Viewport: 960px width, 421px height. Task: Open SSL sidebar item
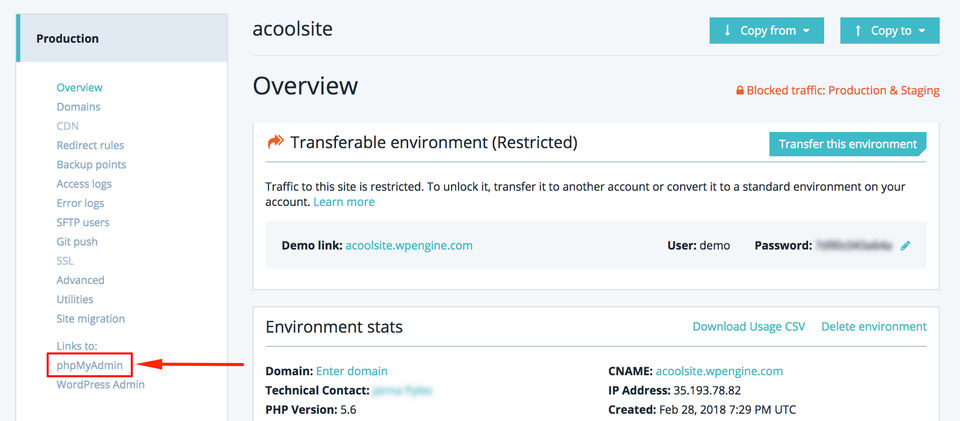[65, 261]
